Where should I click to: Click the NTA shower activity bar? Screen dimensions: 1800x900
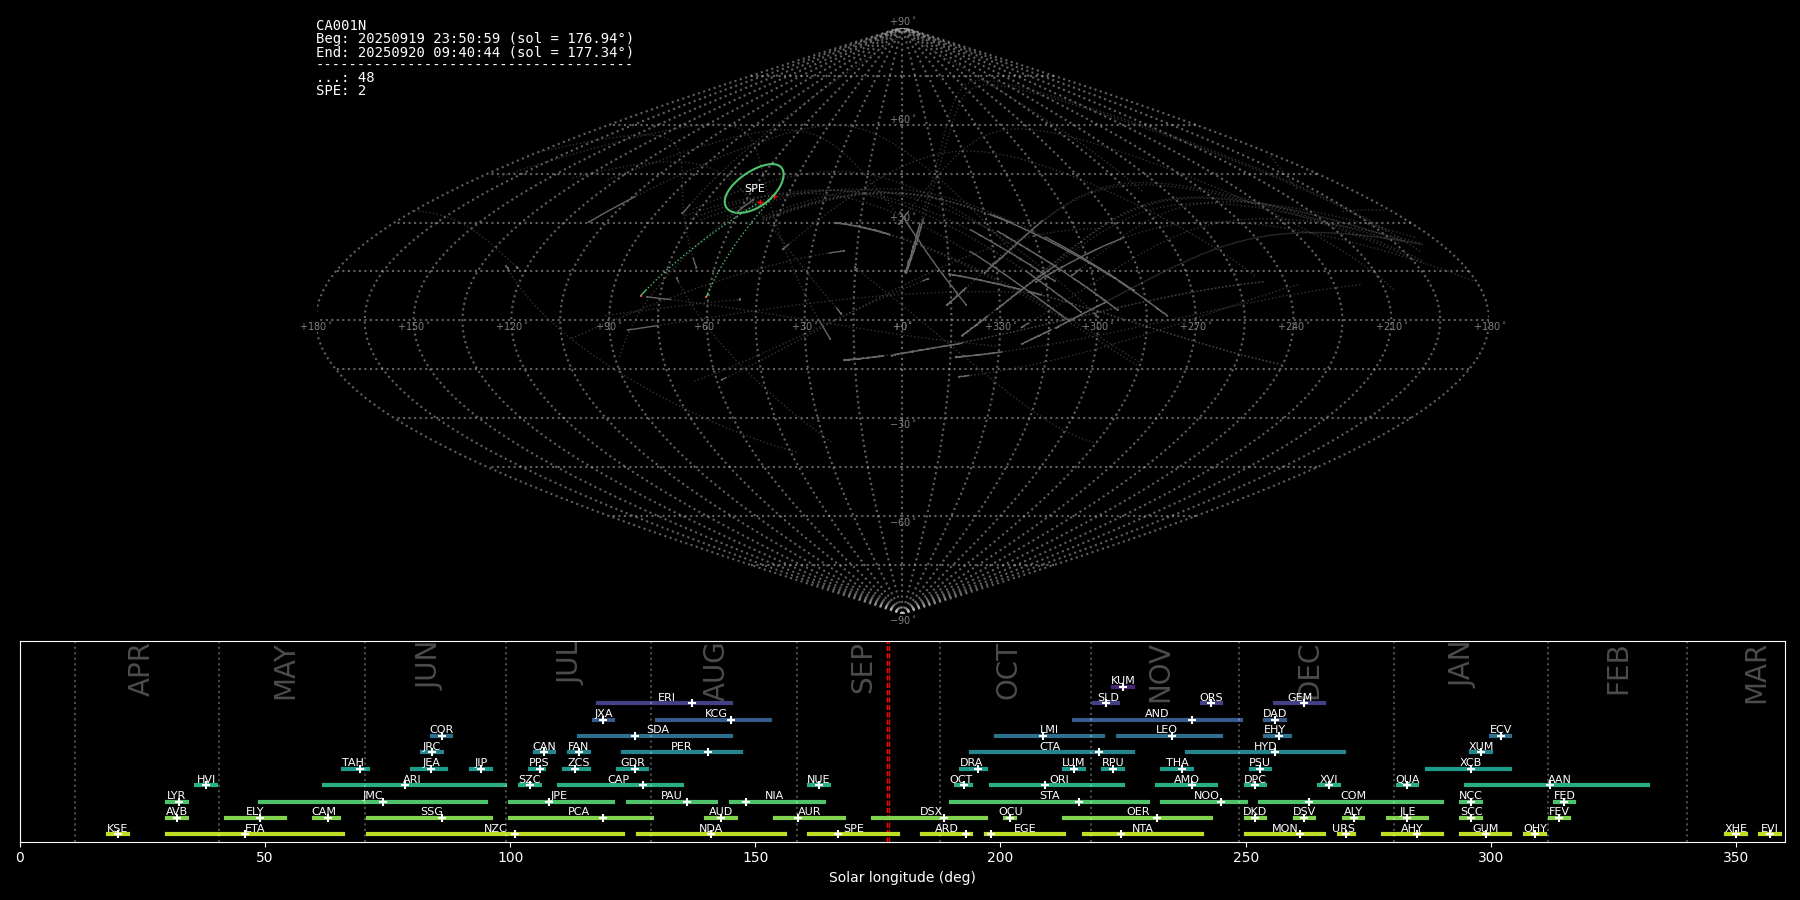[x=1142, y=834]
